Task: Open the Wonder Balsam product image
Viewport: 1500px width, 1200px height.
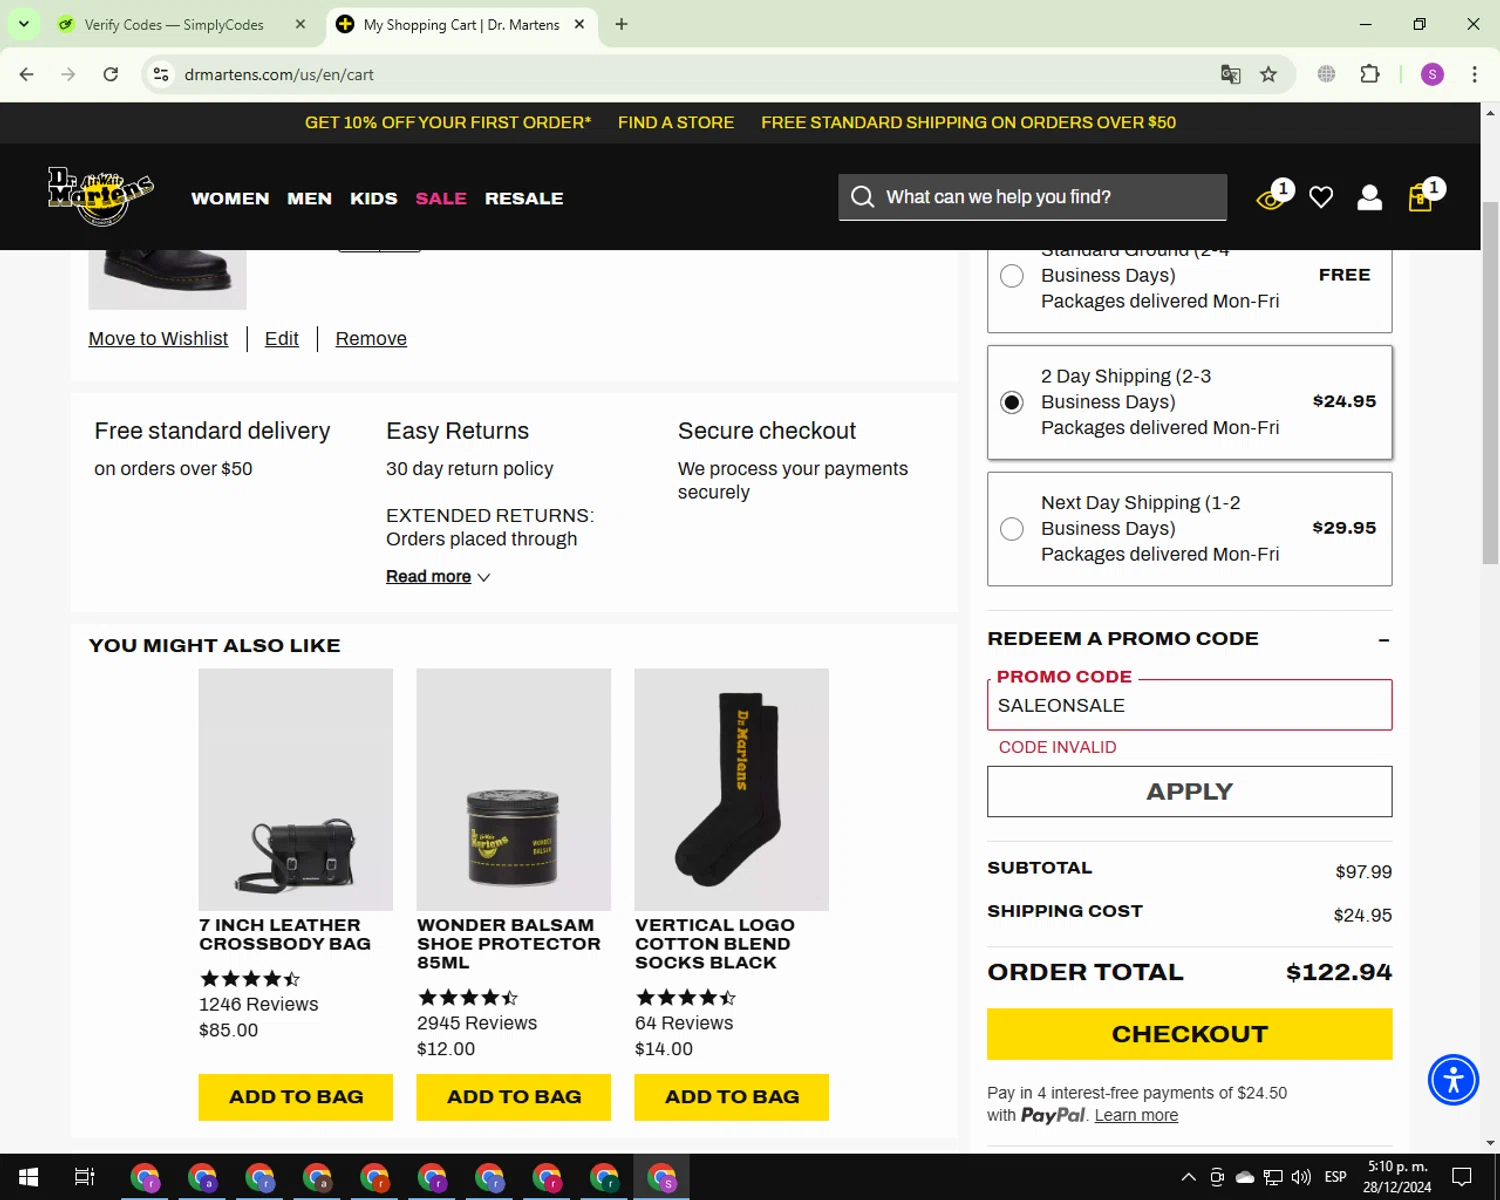Action: point(514,789)
